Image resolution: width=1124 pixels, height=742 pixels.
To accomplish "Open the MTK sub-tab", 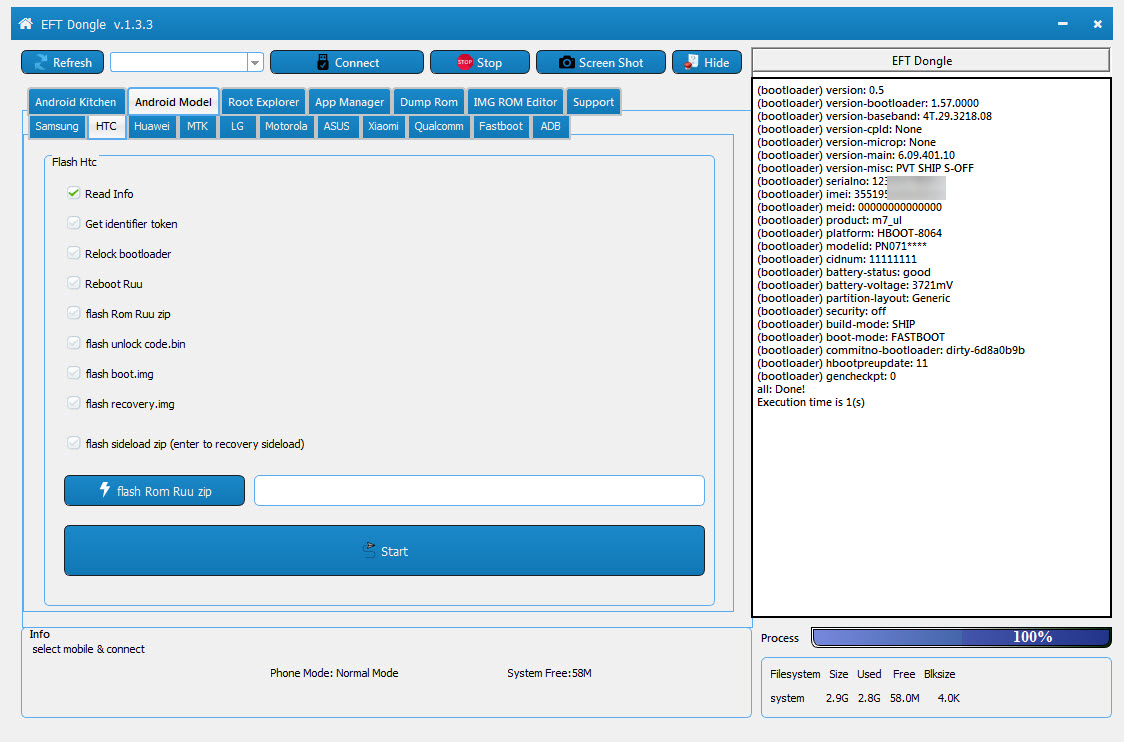I will (197, 126).
